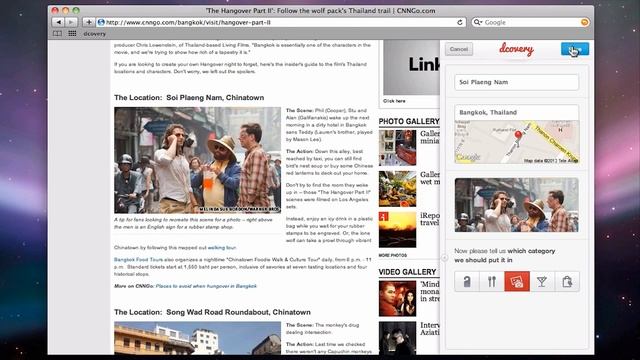Open the Top Sites grid icon
This screenshot has height=360, width=640.
[x=72, y=33]
